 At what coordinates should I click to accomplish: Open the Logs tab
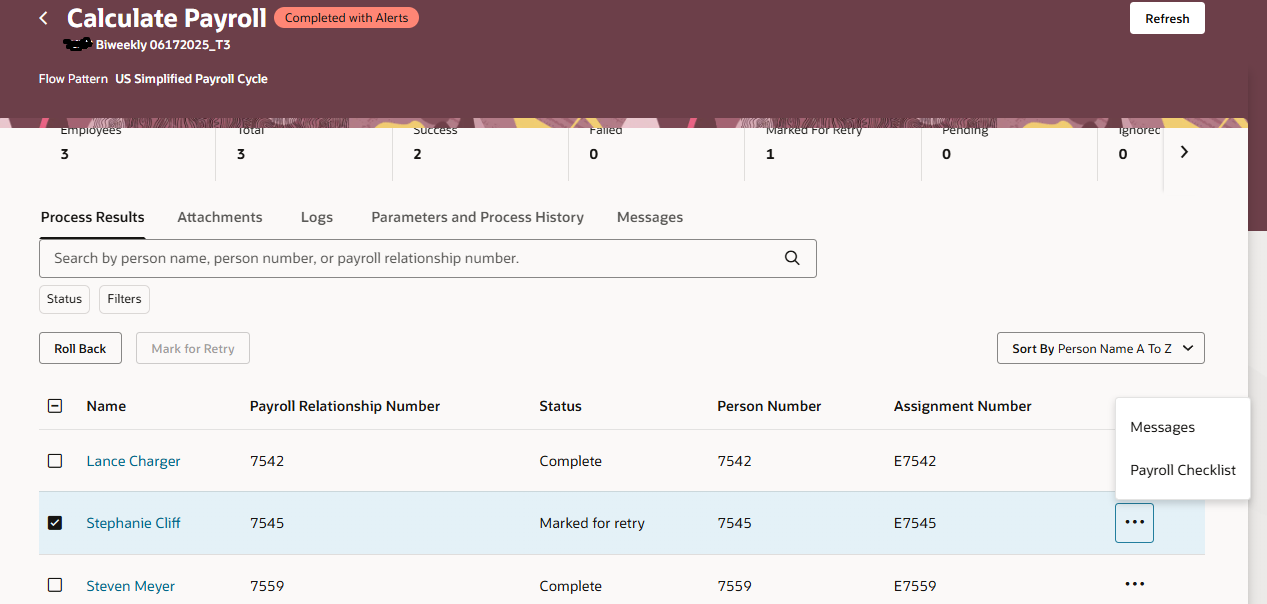(316, 217)
